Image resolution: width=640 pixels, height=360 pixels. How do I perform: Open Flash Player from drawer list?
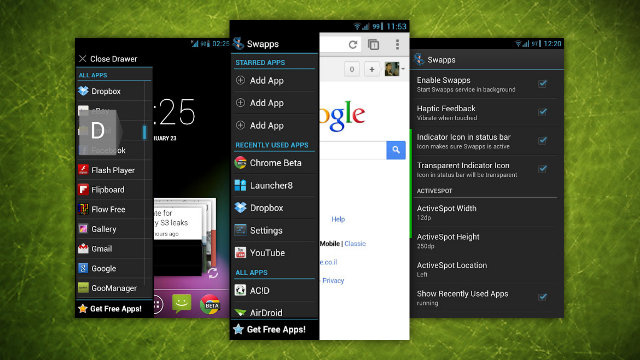[114, 170]
